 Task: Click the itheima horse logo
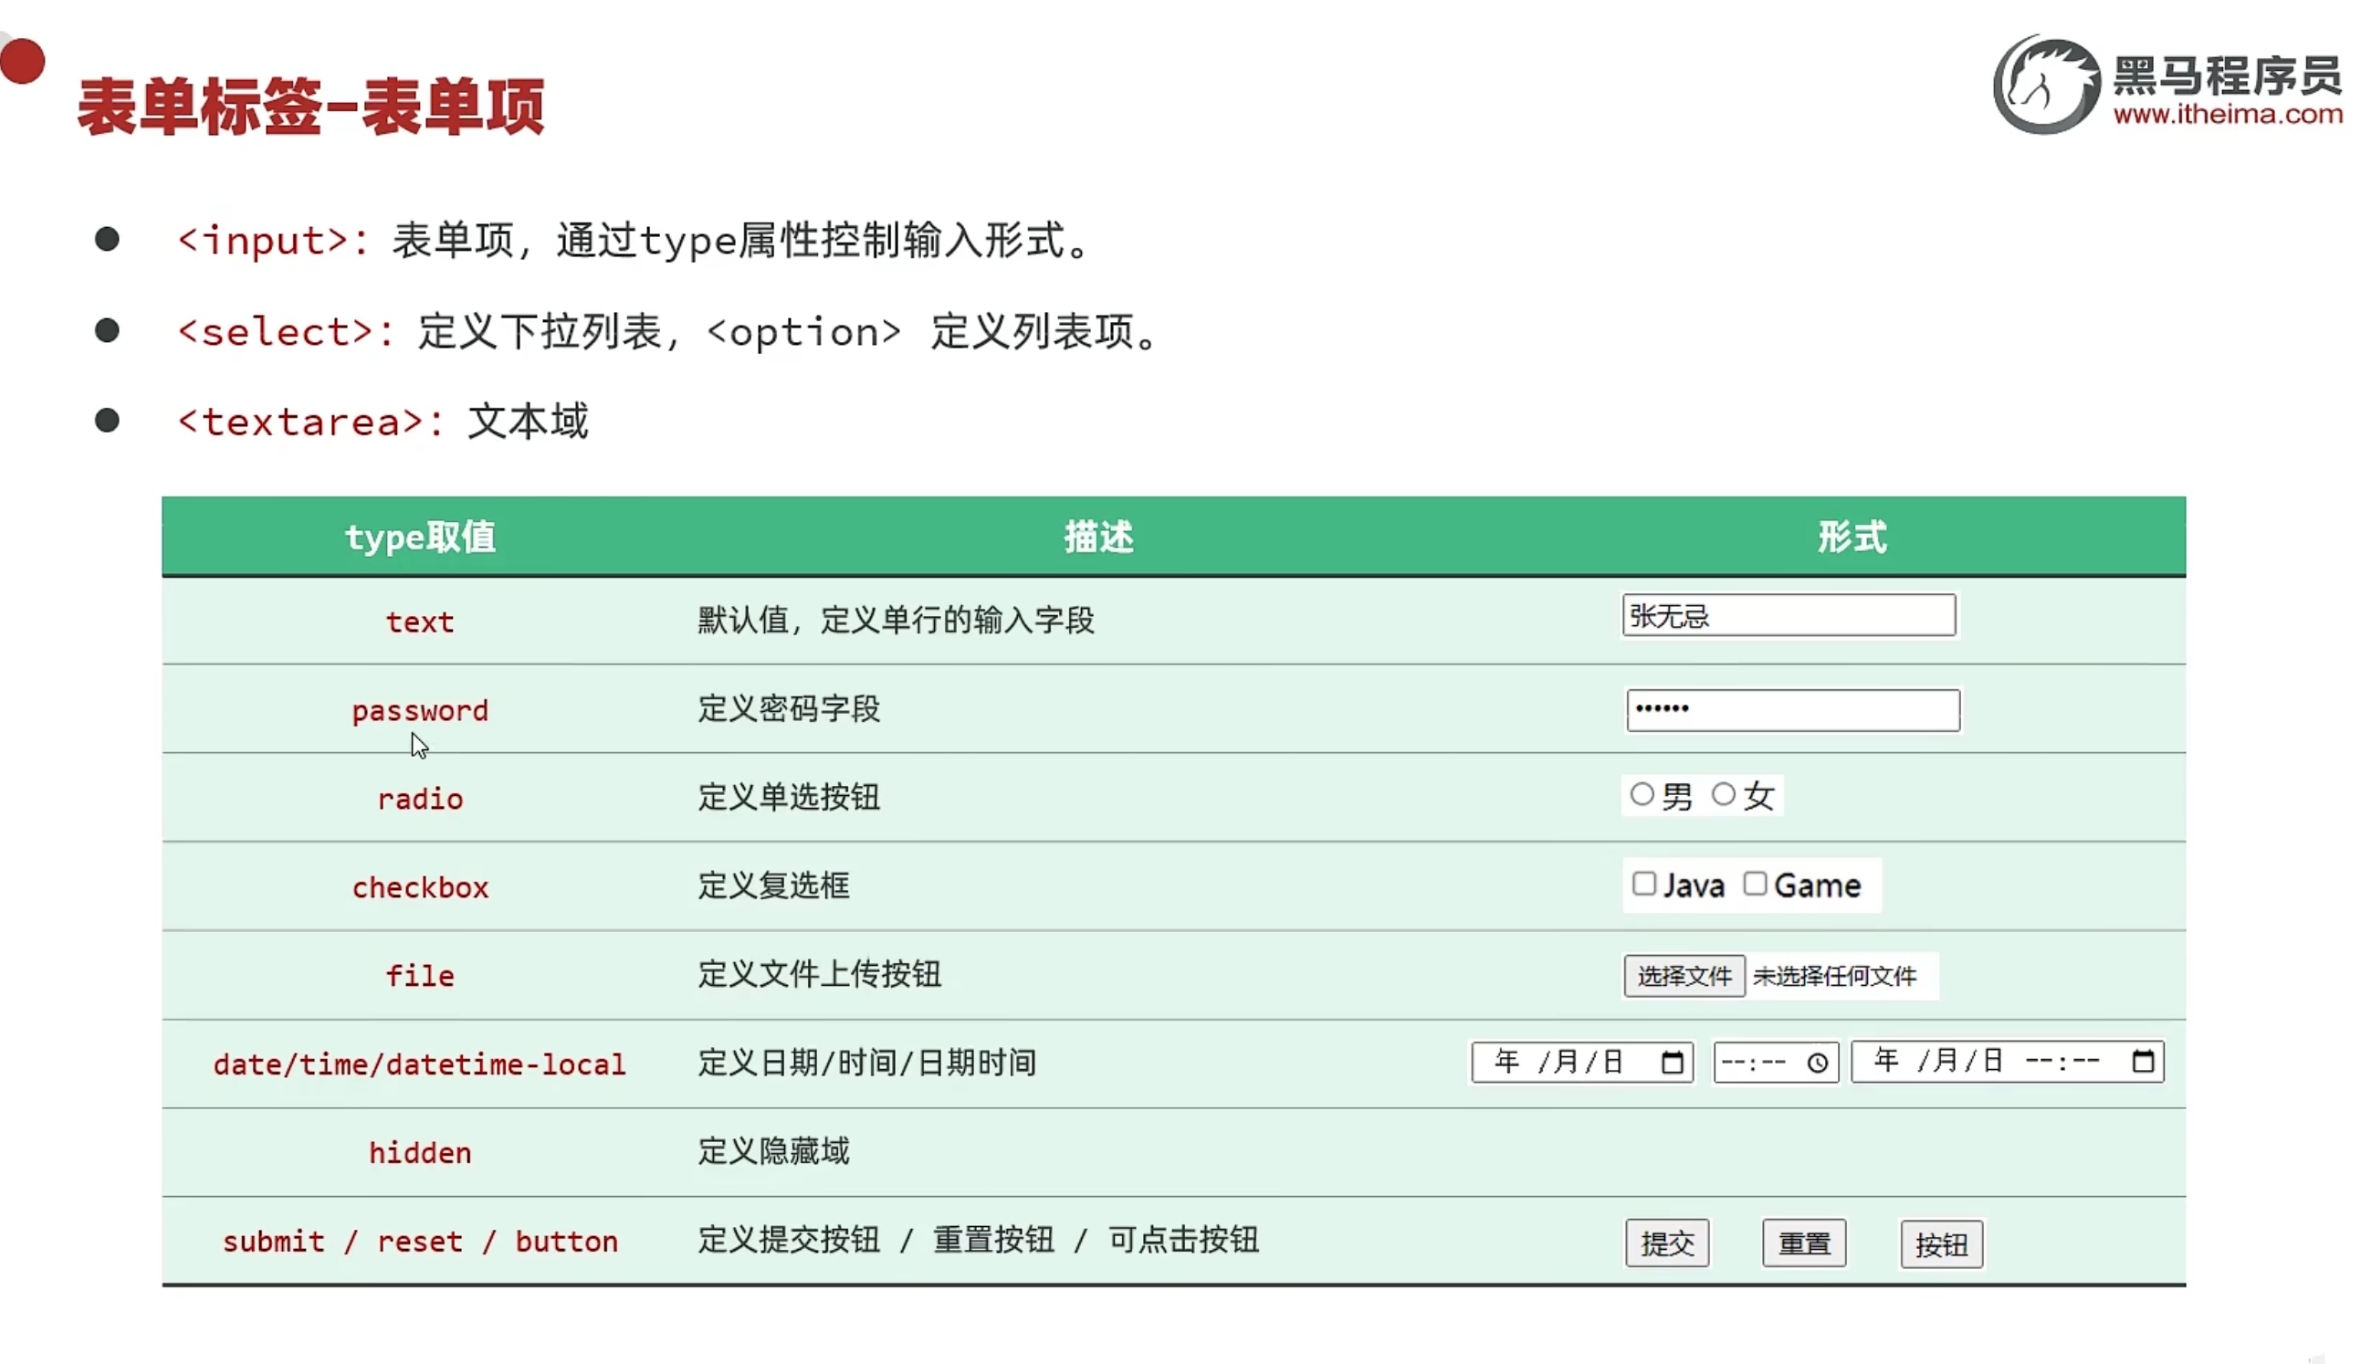pos(2046,85)
